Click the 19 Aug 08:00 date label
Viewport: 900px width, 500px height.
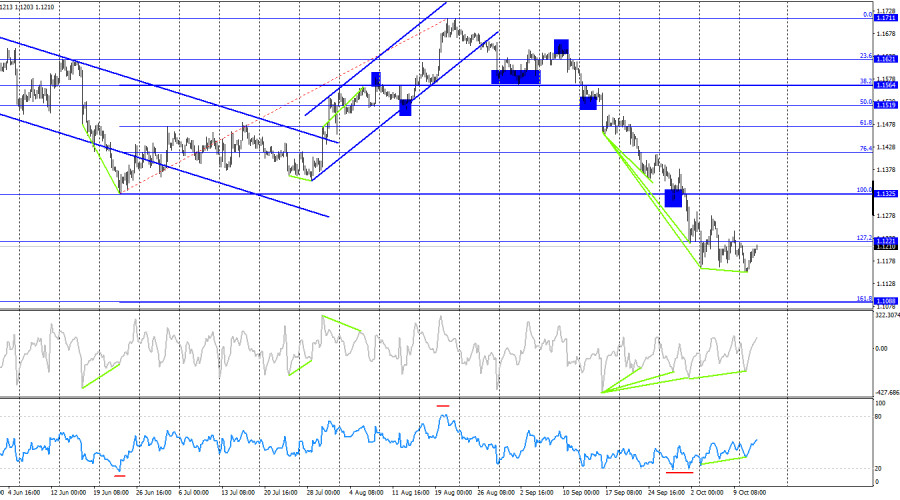pos(452,493)
